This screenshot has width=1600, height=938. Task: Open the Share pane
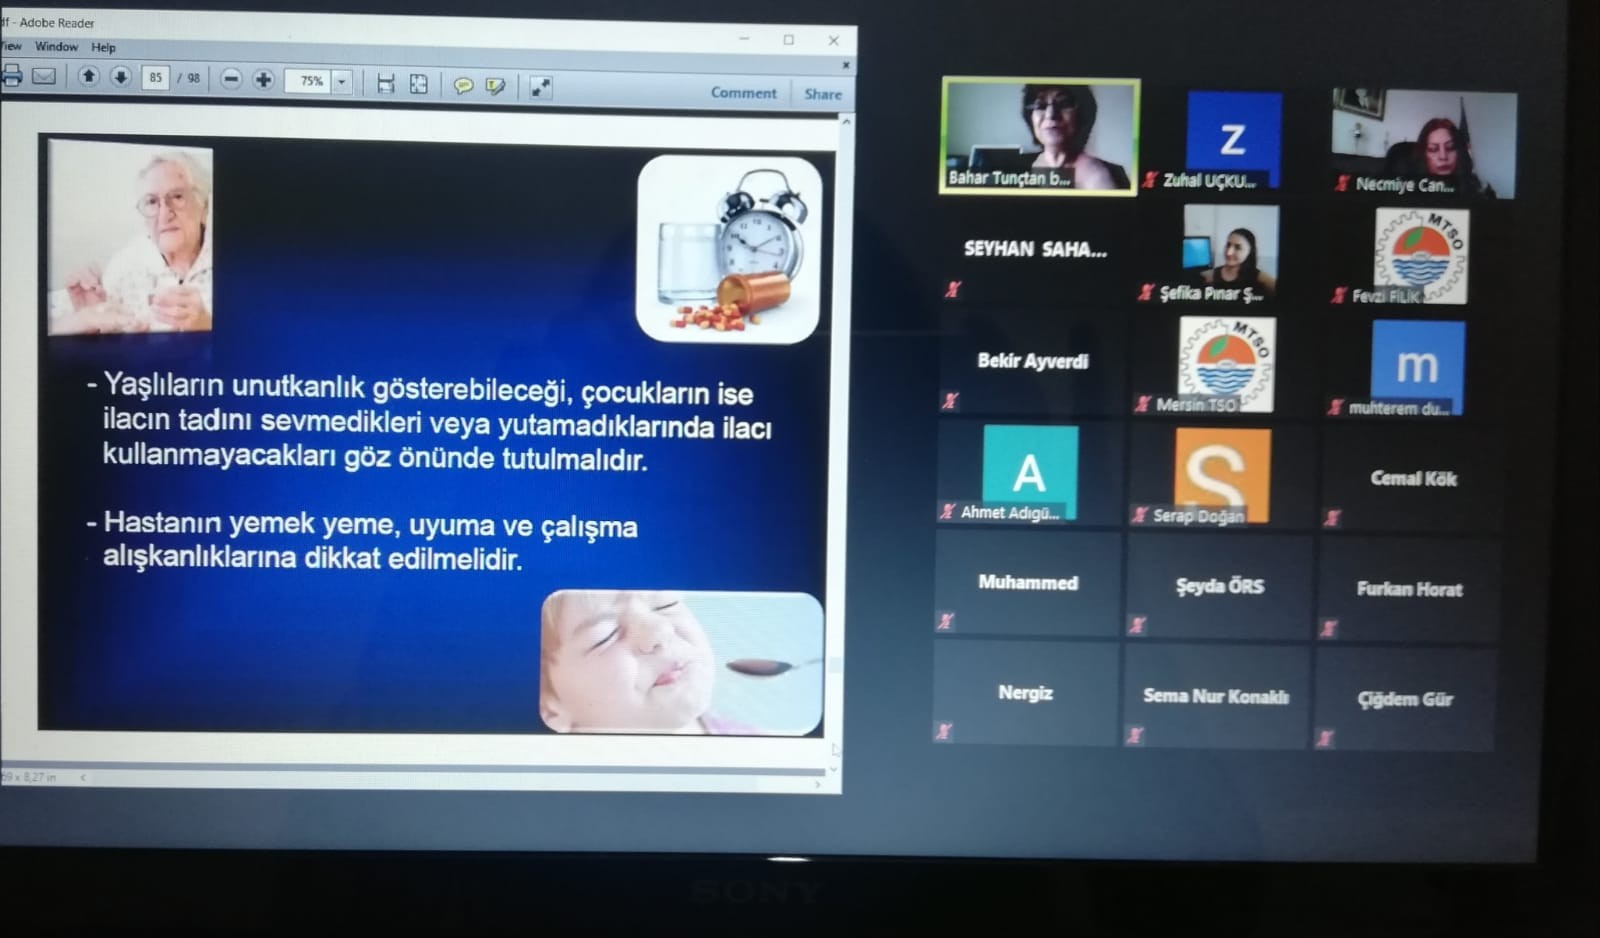coord(823,94)
